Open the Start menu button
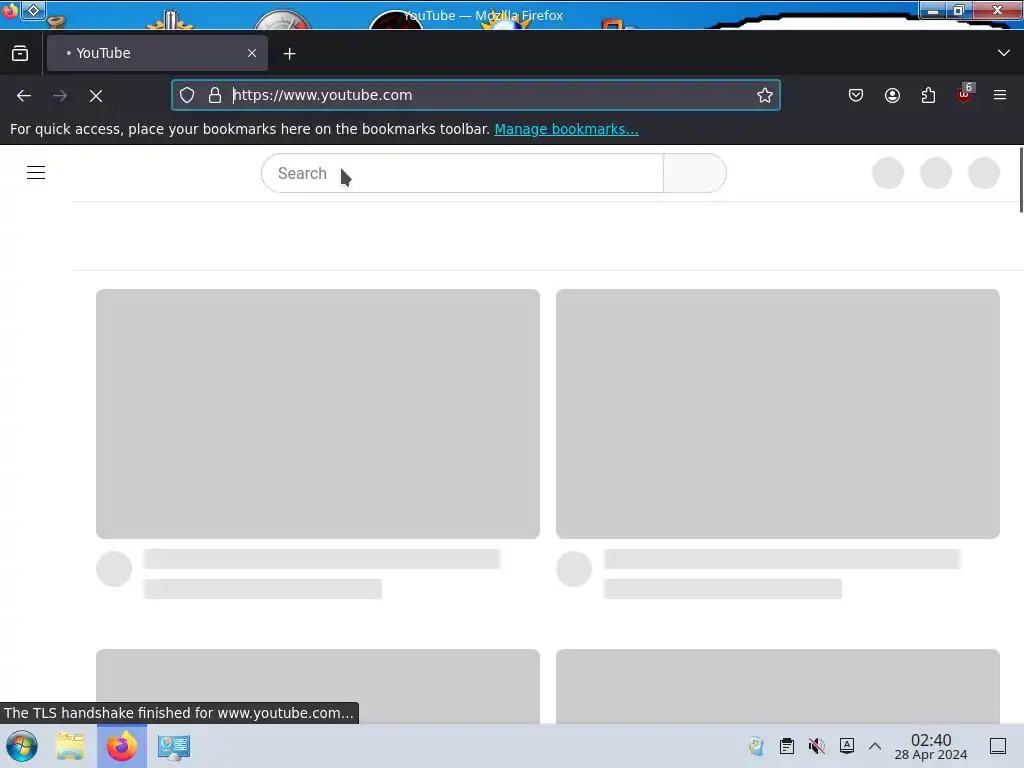Viewport: 1024px width, 768px height. [22, 746]
